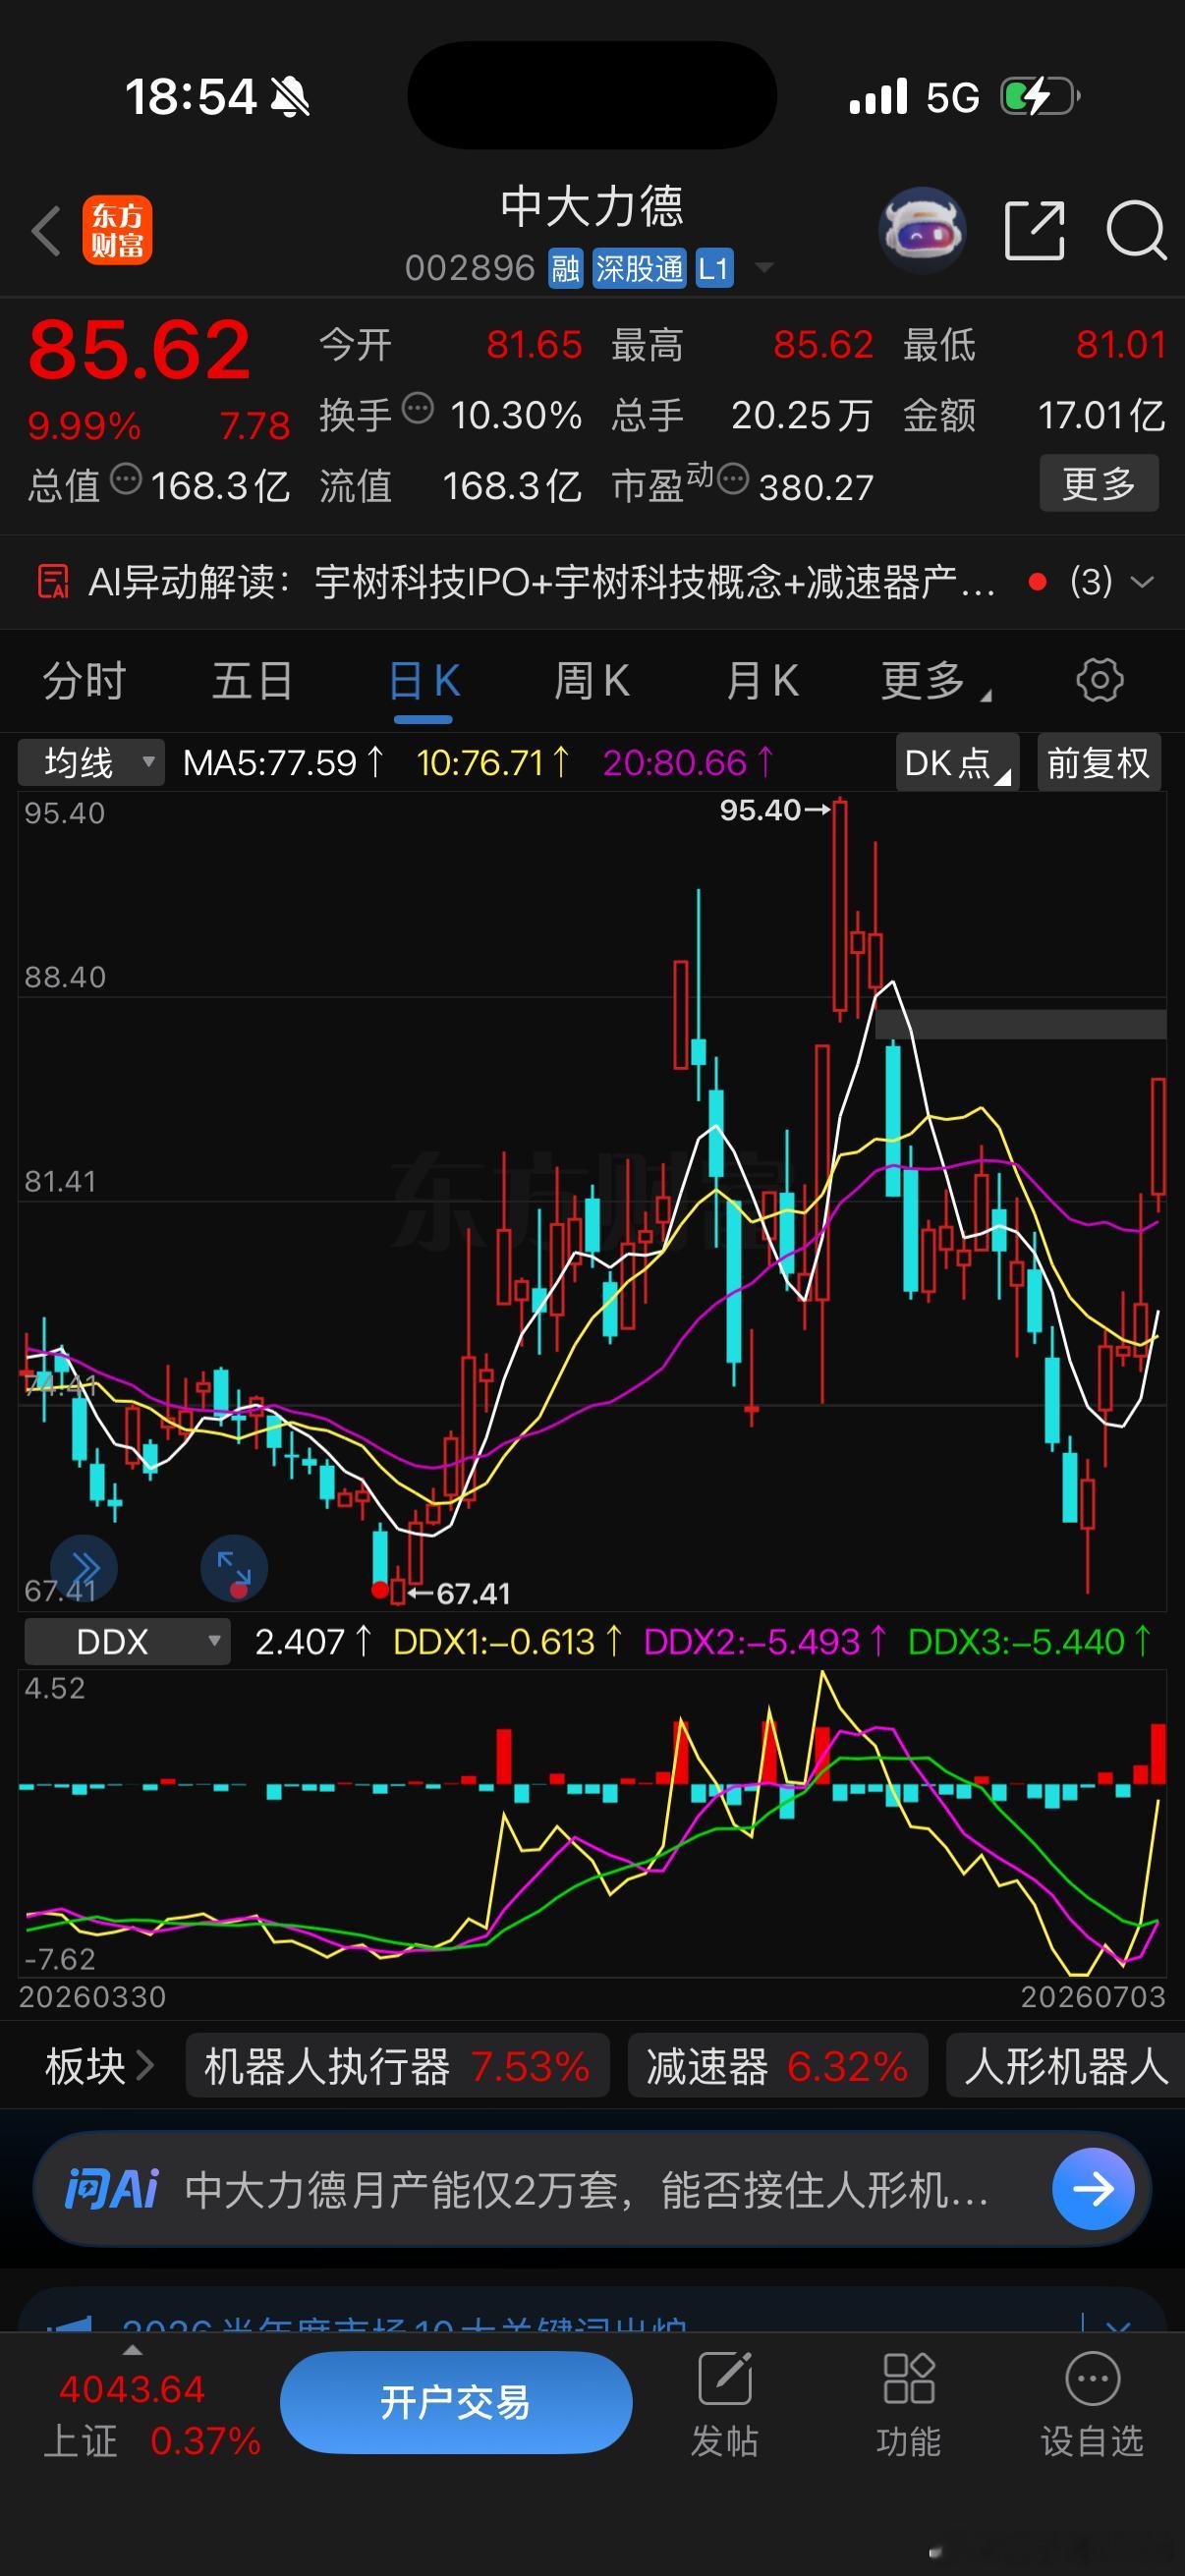Open the DK点 dropdown

[957, 763]
